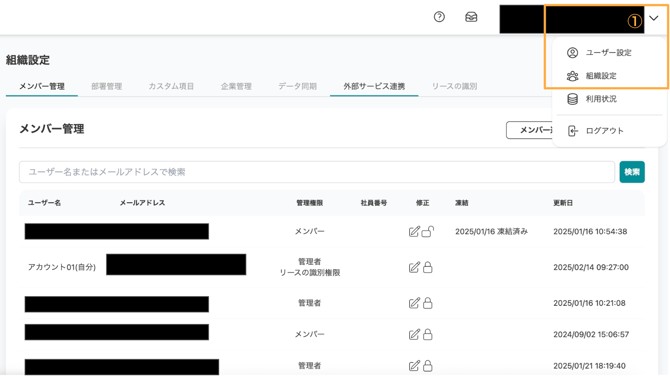Open the help question mark icon
The height and width of the screenshot is (379, 670).
pyautogui.click(x=439, y=17)
